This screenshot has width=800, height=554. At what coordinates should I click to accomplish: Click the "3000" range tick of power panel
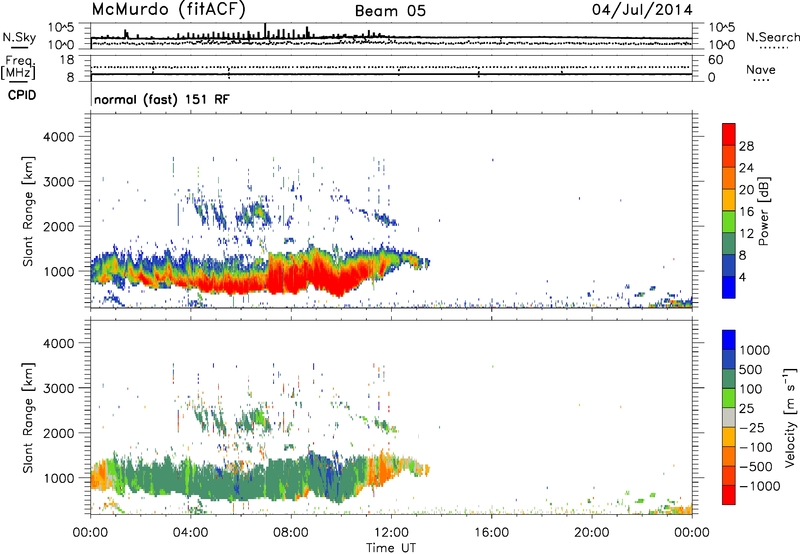(x=58, y=182)
